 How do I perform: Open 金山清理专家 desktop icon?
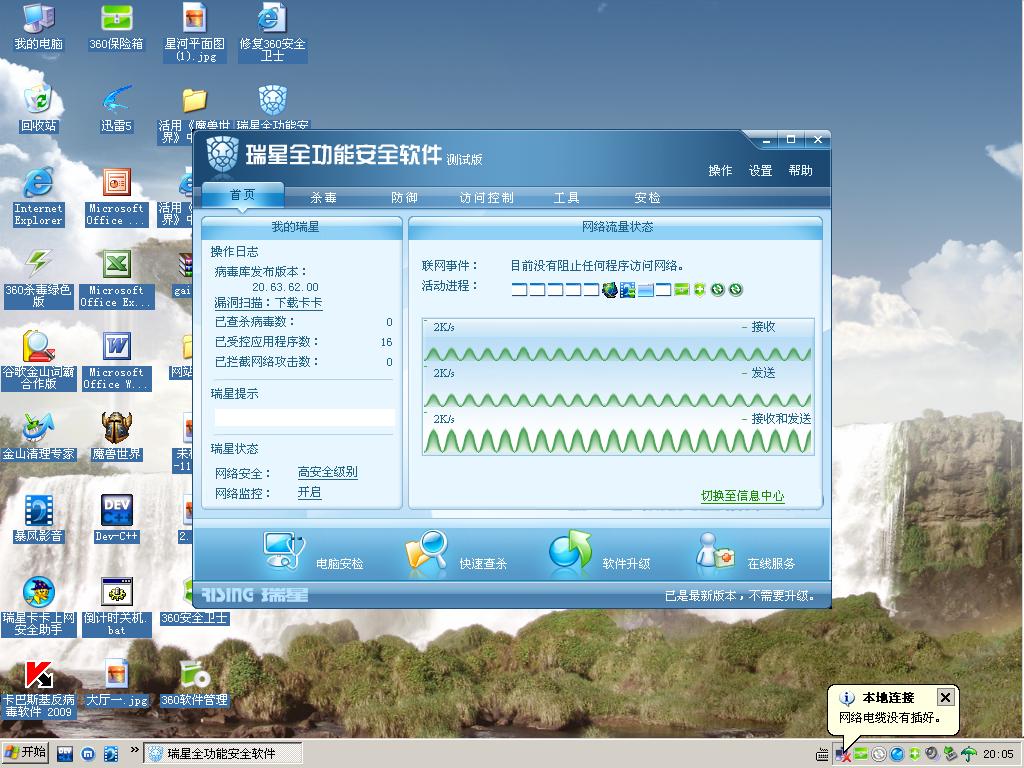pyautogui.click(x=39, y=436)
